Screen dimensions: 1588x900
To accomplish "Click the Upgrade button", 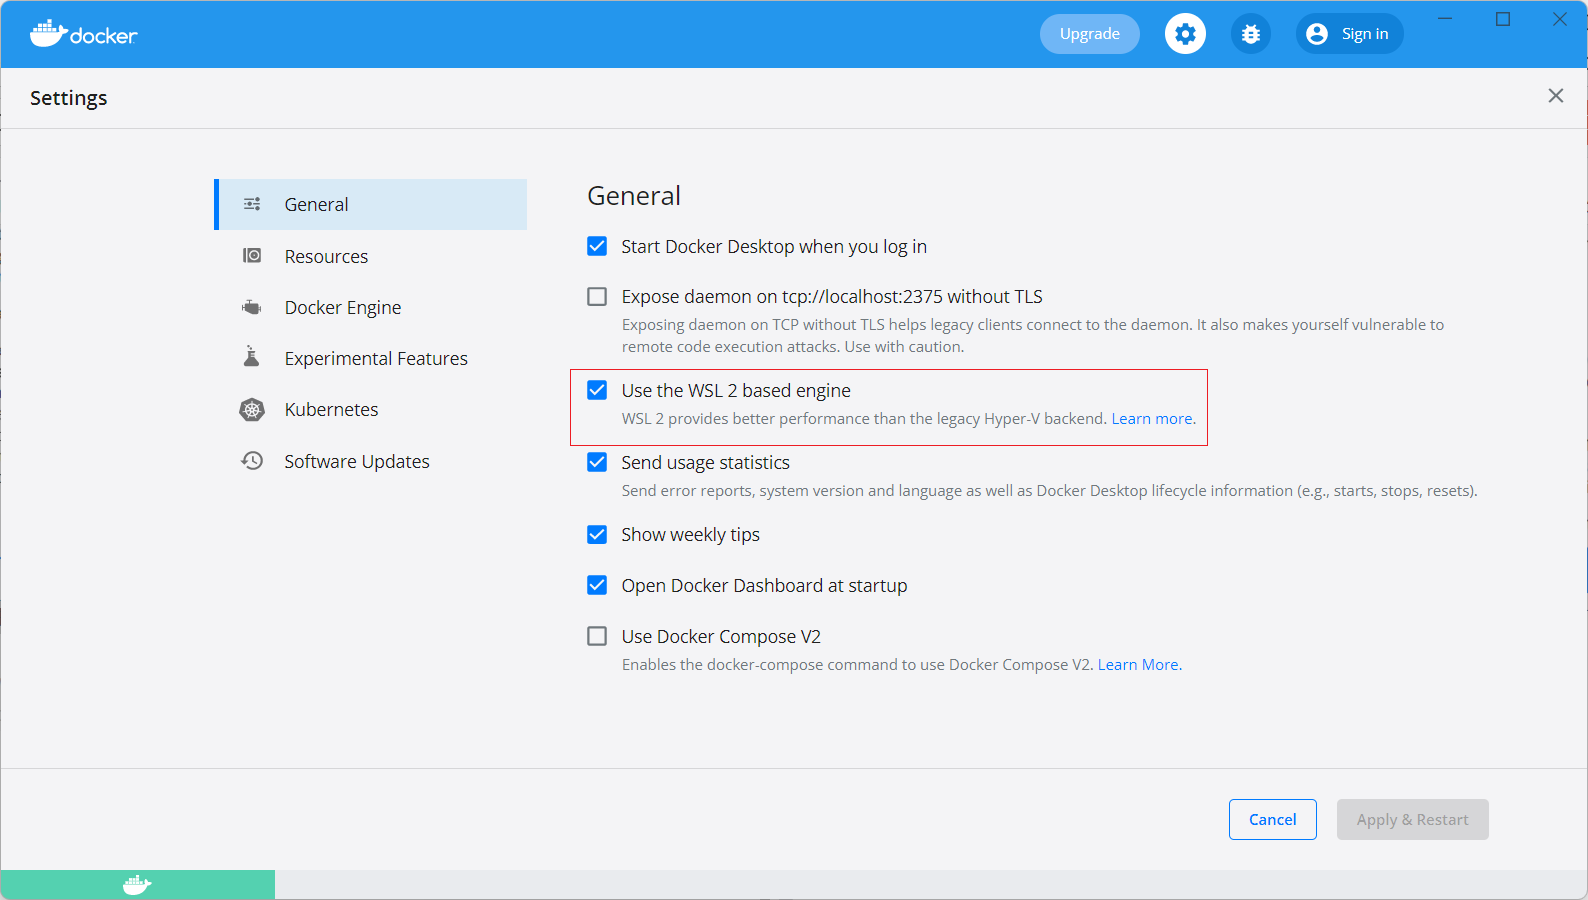I will click(x=1090, y=34).
